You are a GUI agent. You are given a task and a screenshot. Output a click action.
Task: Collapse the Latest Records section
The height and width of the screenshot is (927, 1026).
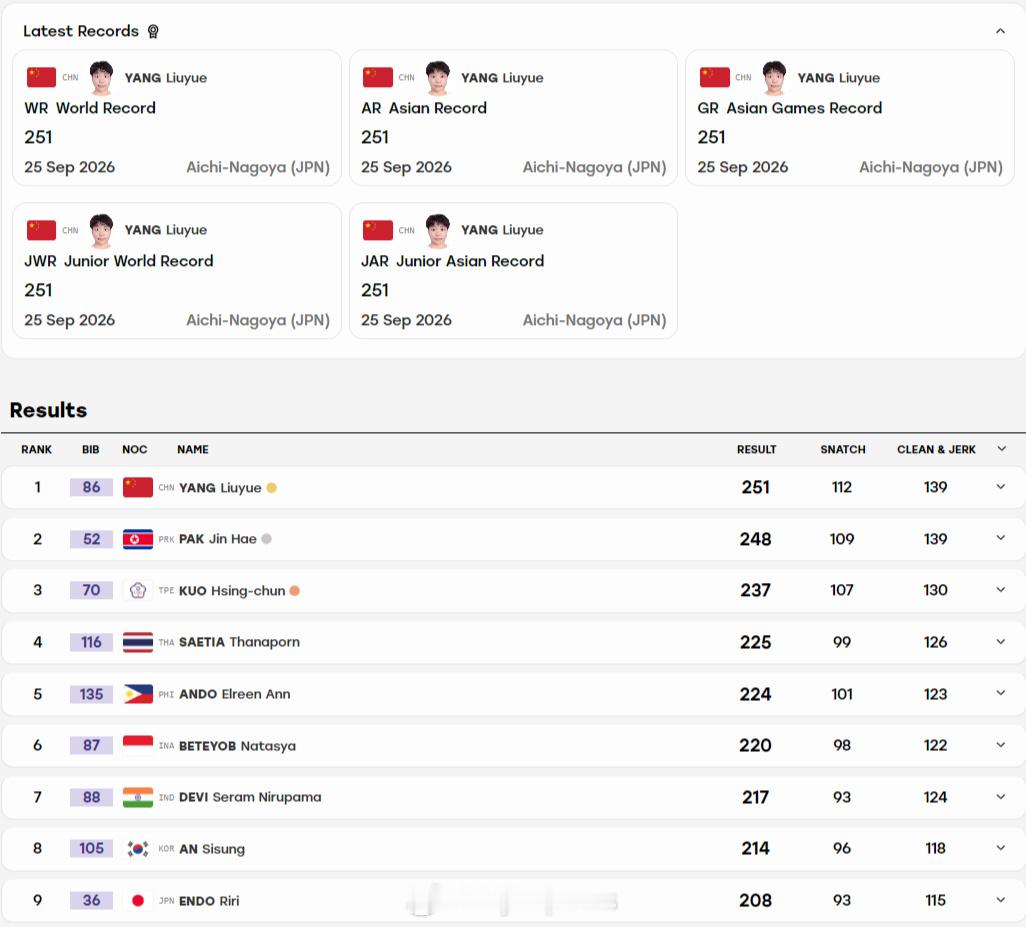pyautogui.click(x=1000, y=31)
